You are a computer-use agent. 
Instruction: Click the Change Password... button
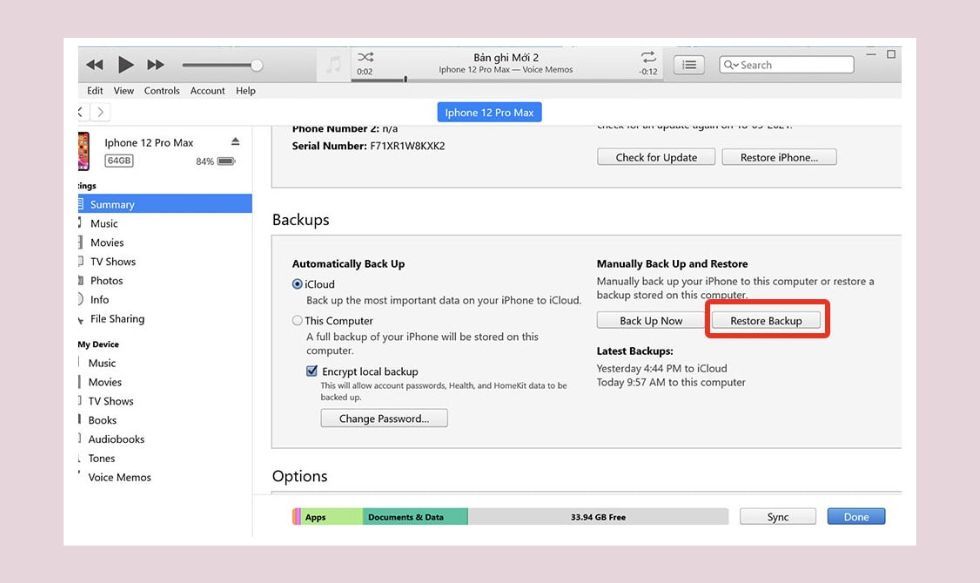384,418
